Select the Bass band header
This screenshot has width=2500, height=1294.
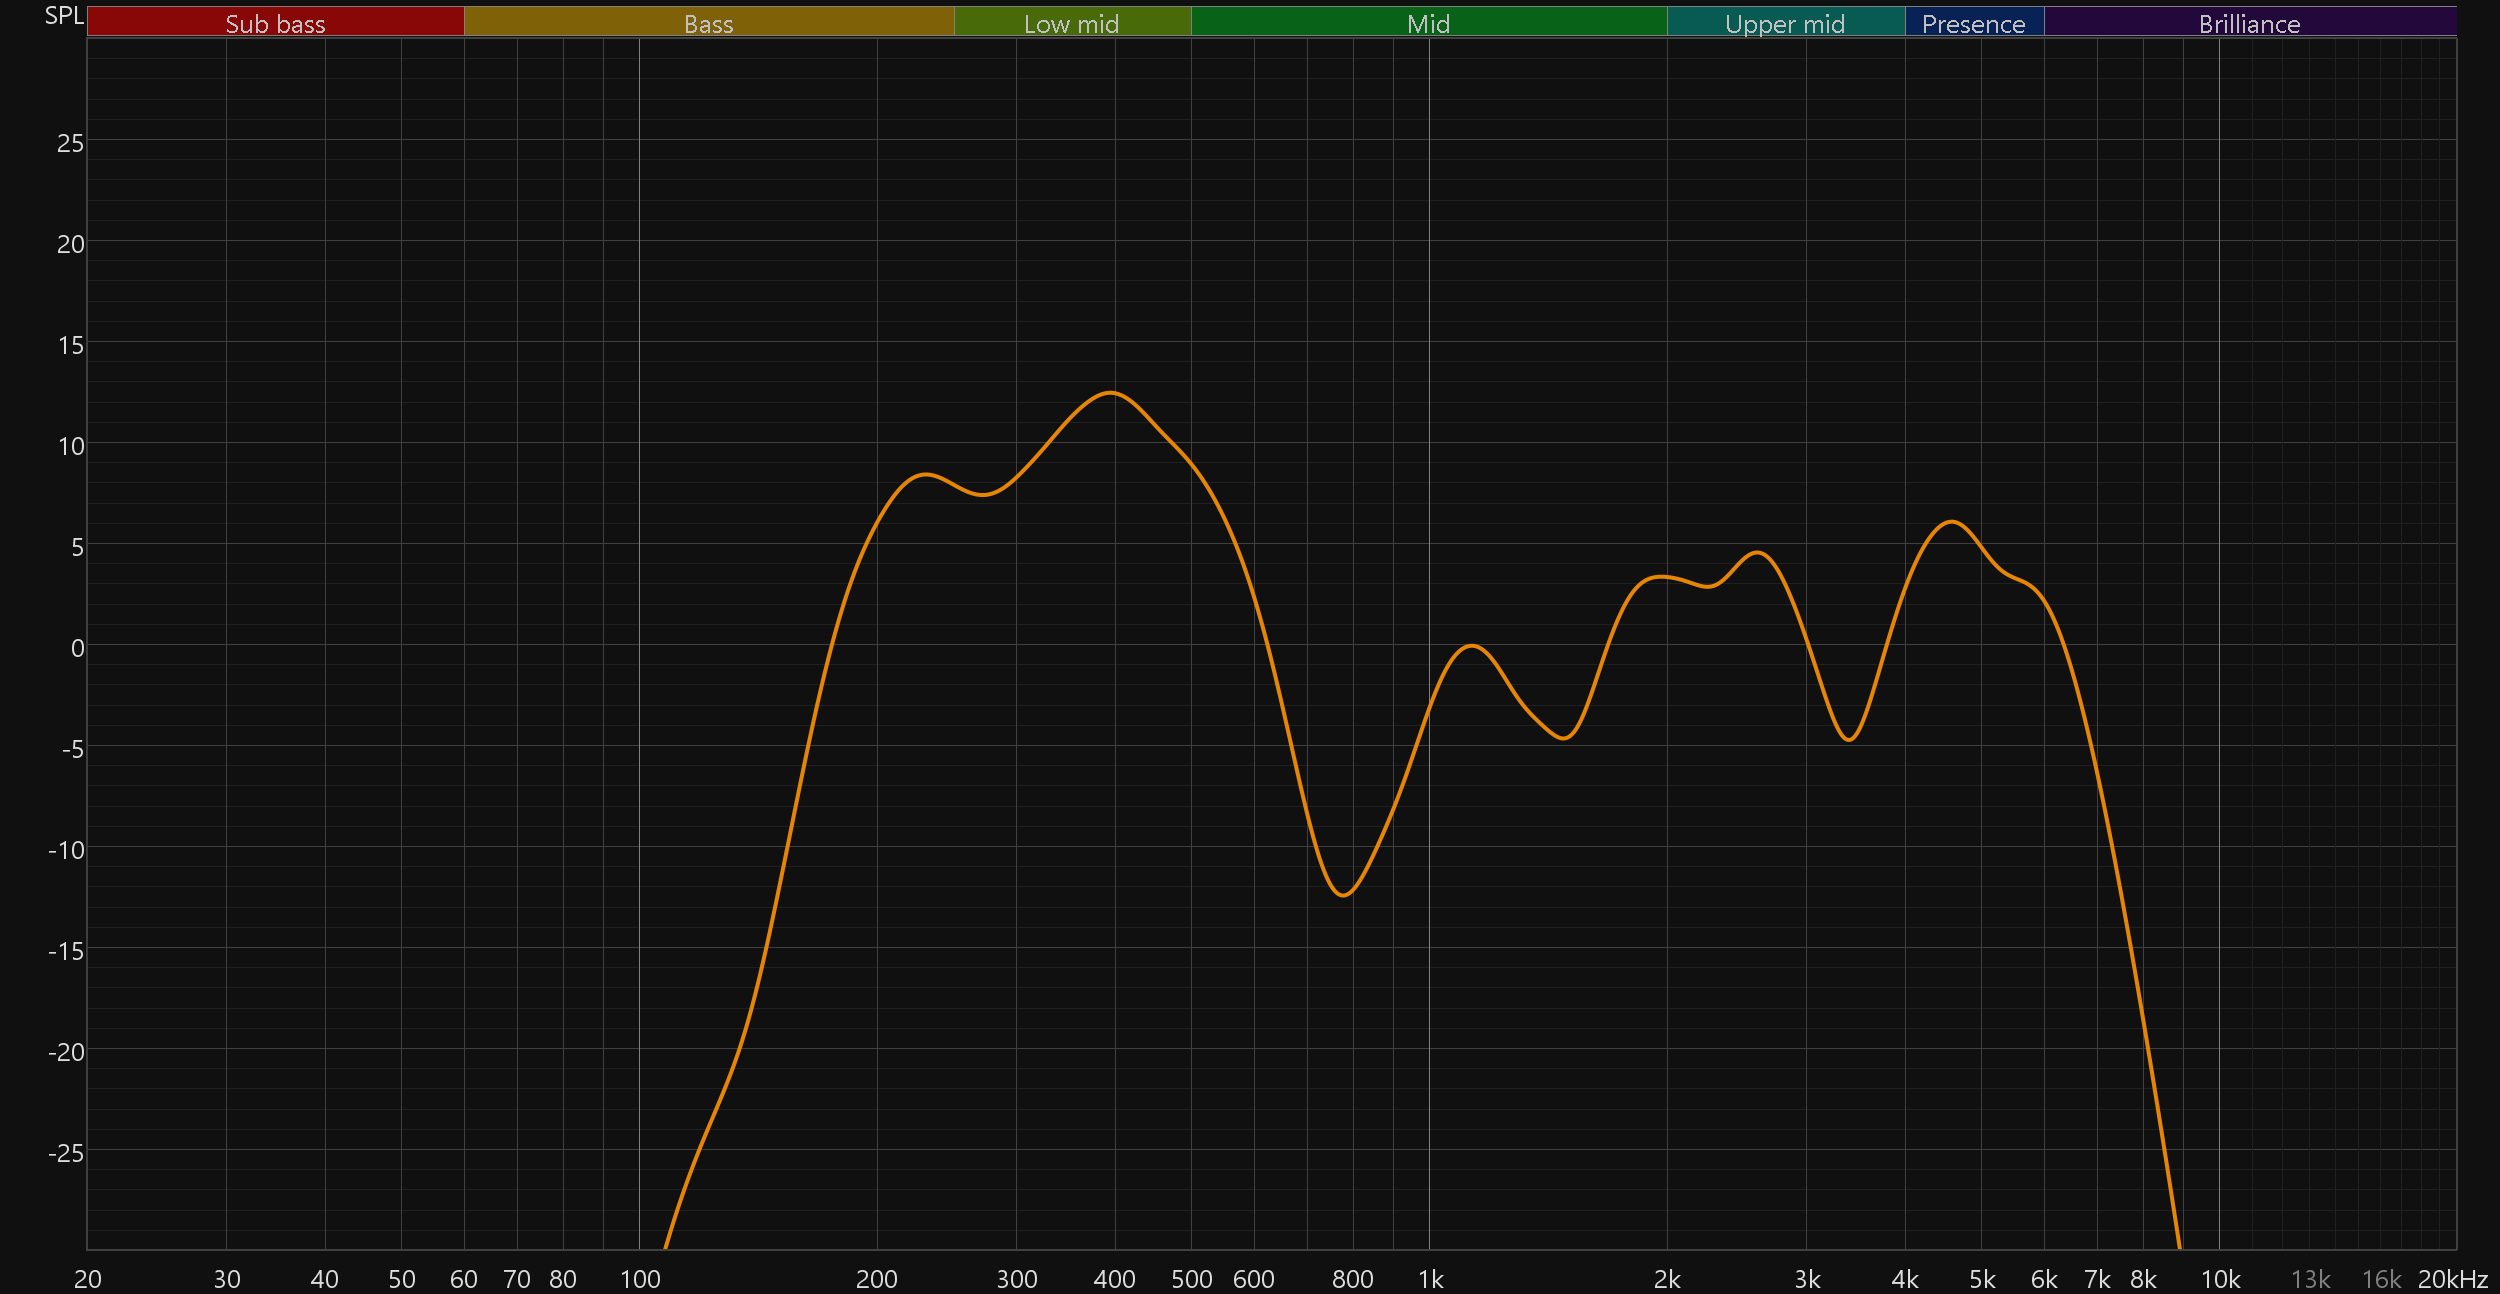click(x=708, y=22)
